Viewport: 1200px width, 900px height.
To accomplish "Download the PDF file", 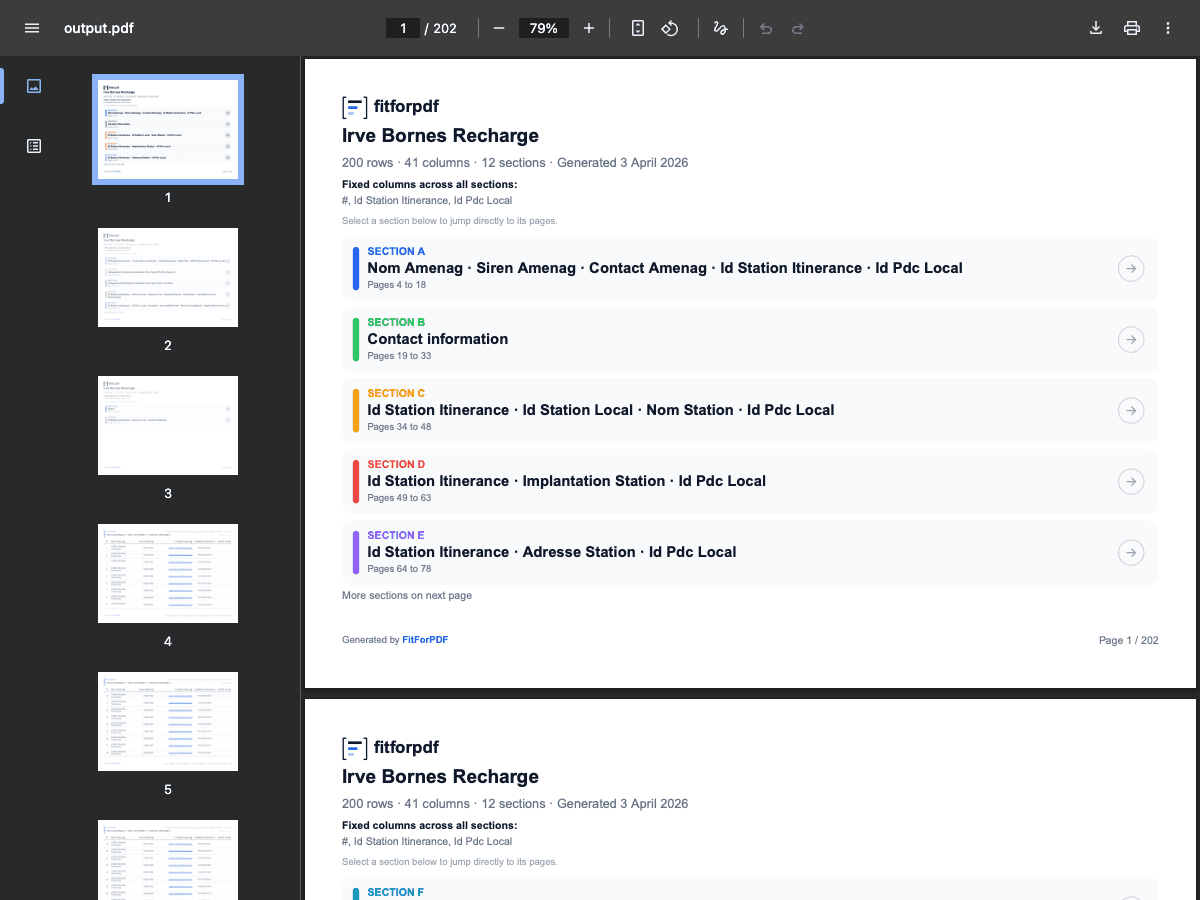I will [x=1096, y=28].
